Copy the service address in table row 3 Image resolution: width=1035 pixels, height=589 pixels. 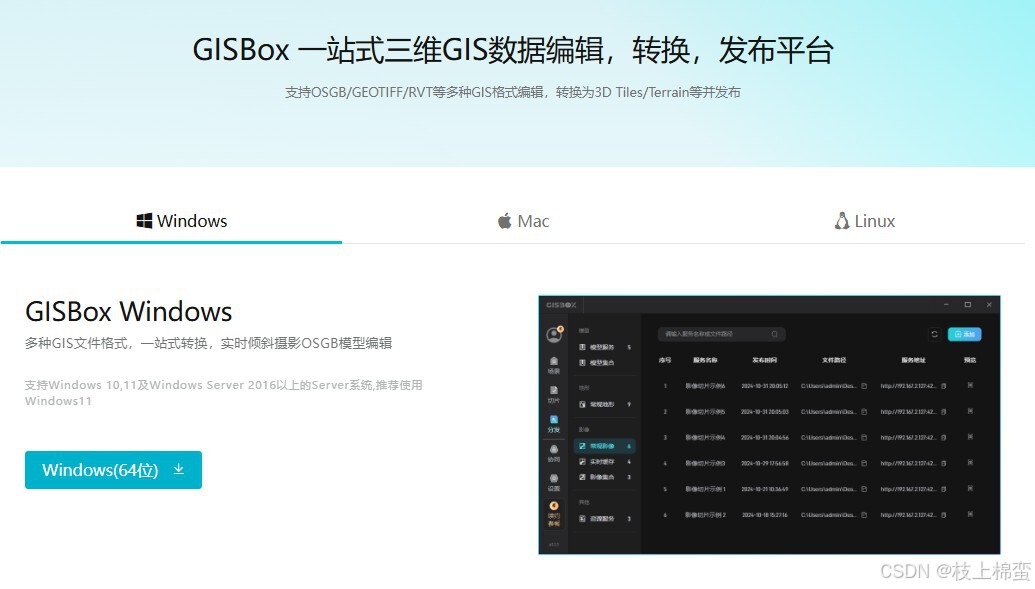click(x=943, y=437)
